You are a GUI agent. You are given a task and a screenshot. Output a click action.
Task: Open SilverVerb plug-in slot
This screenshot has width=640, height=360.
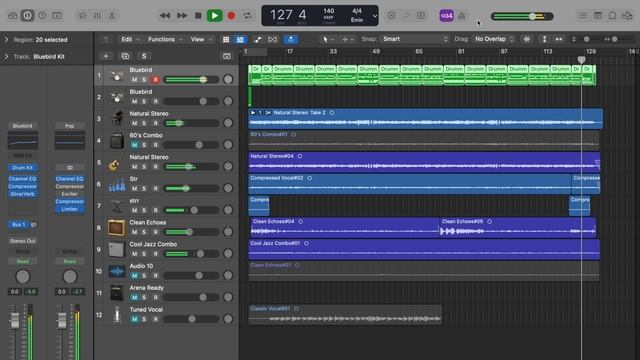tap(22, 194)
